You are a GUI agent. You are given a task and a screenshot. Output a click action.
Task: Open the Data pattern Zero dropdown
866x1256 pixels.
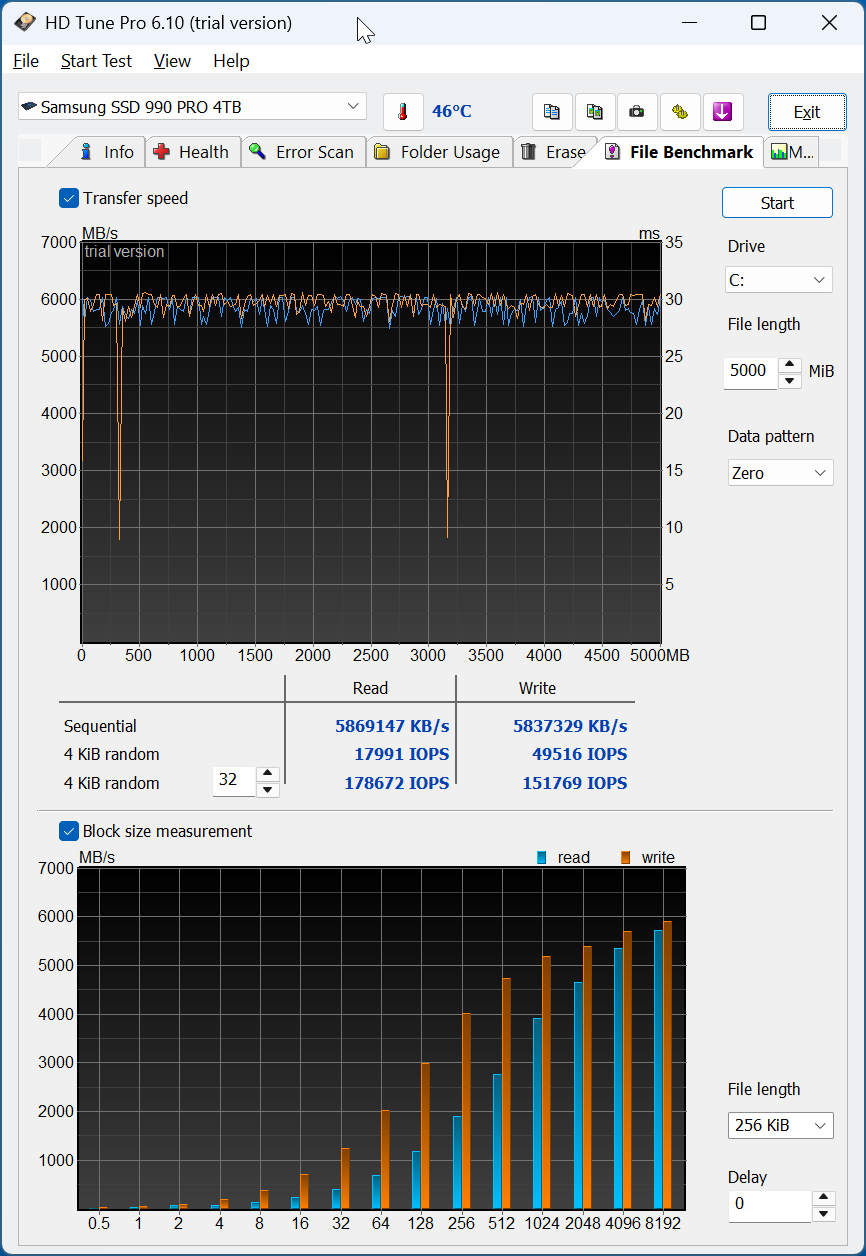pyautogui.click(x=780, y=473)
